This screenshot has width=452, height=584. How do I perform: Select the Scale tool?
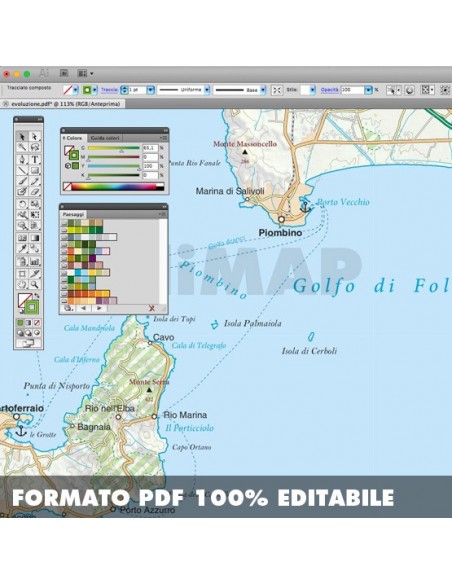35,204
